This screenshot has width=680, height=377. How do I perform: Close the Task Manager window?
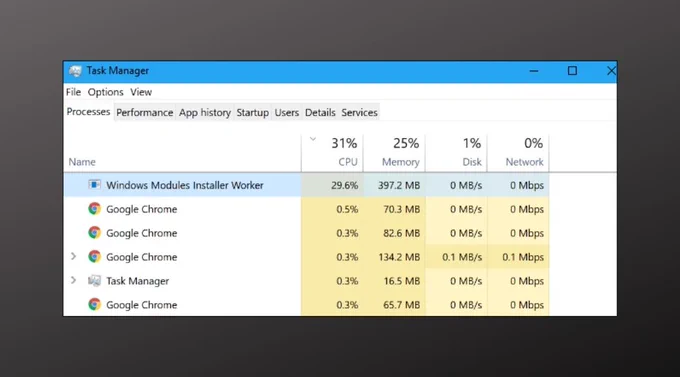tap(611, 71)
